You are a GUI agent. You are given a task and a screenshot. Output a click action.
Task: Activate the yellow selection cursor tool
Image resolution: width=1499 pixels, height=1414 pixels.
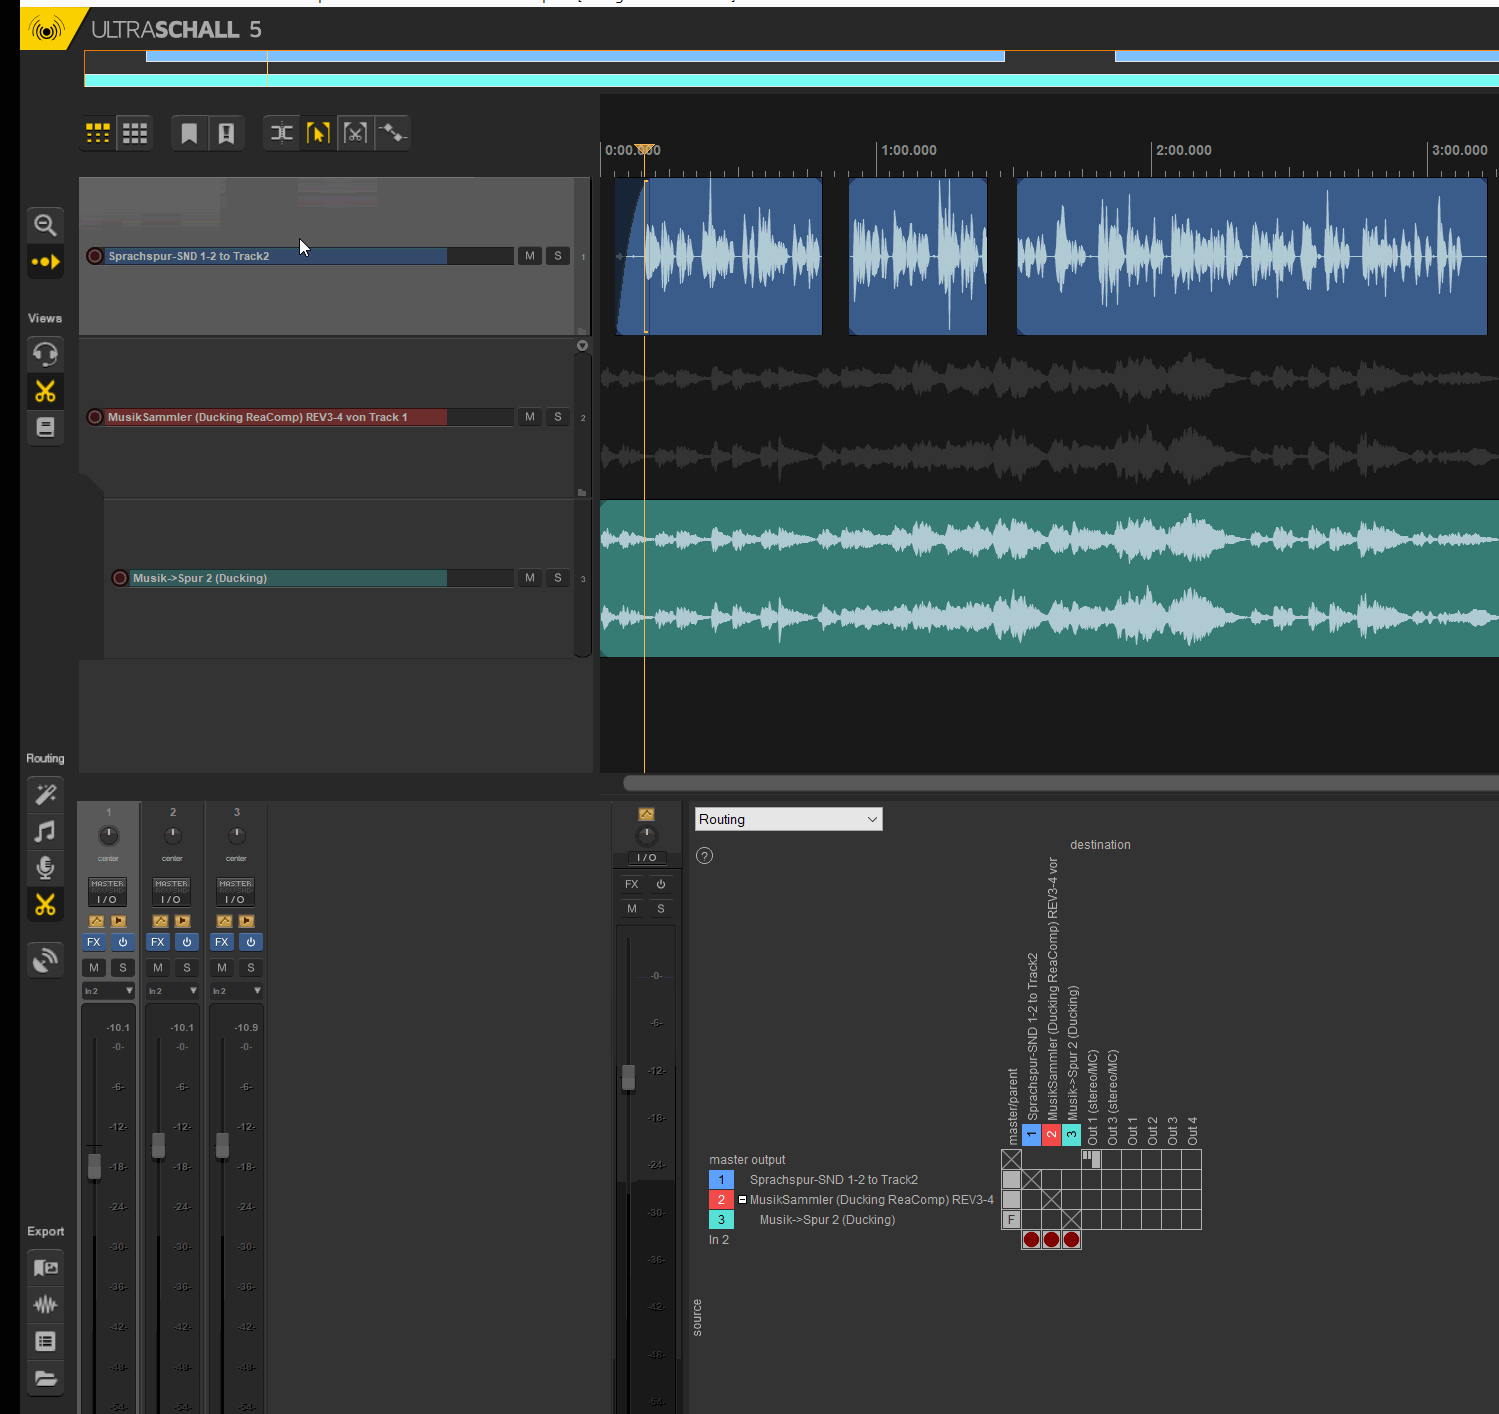[x=318, y=133]
